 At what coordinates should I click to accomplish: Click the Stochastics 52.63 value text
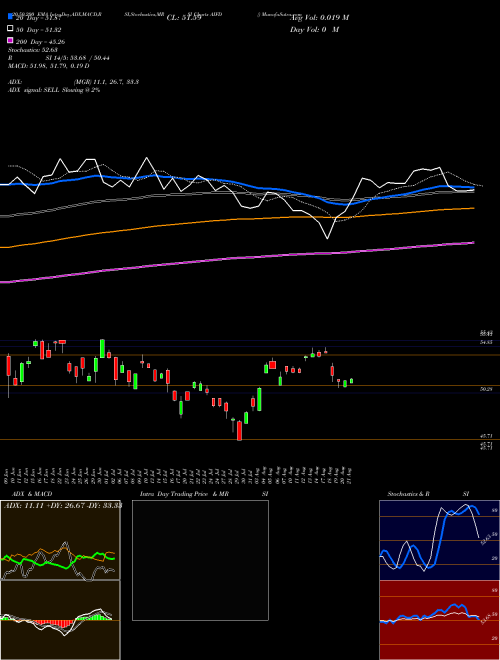pyautogui.click(x=32, y=50)
